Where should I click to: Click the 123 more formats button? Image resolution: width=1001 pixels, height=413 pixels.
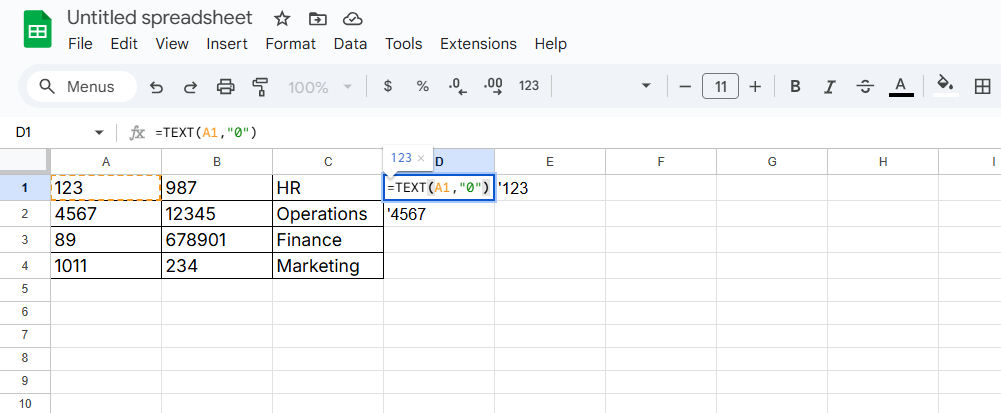[x=529, y=87]
